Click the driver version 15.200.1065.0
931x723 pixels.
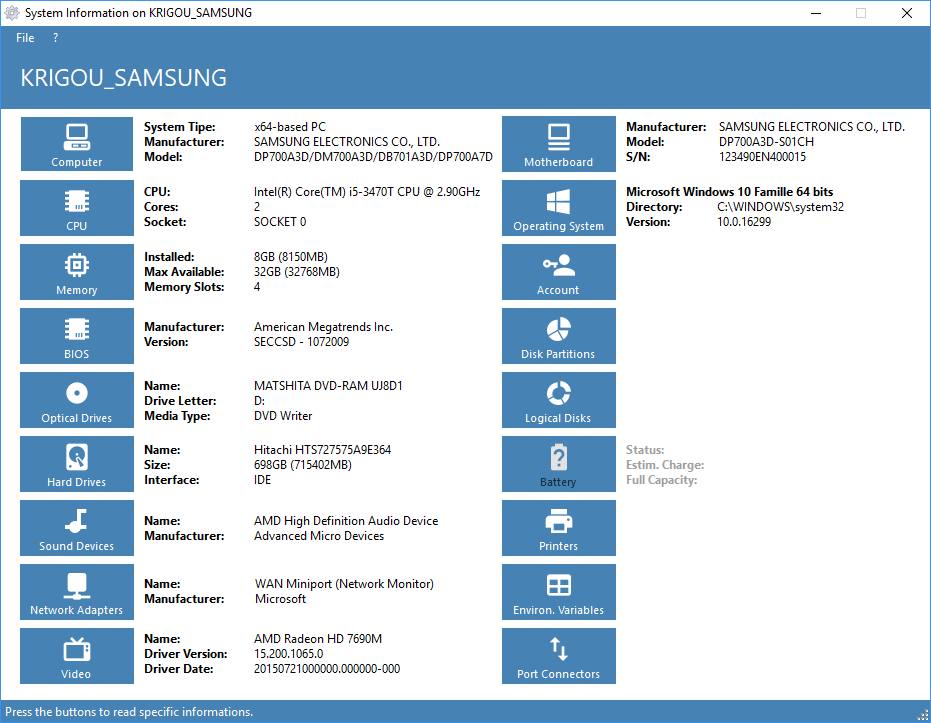[x=289, y=654]
